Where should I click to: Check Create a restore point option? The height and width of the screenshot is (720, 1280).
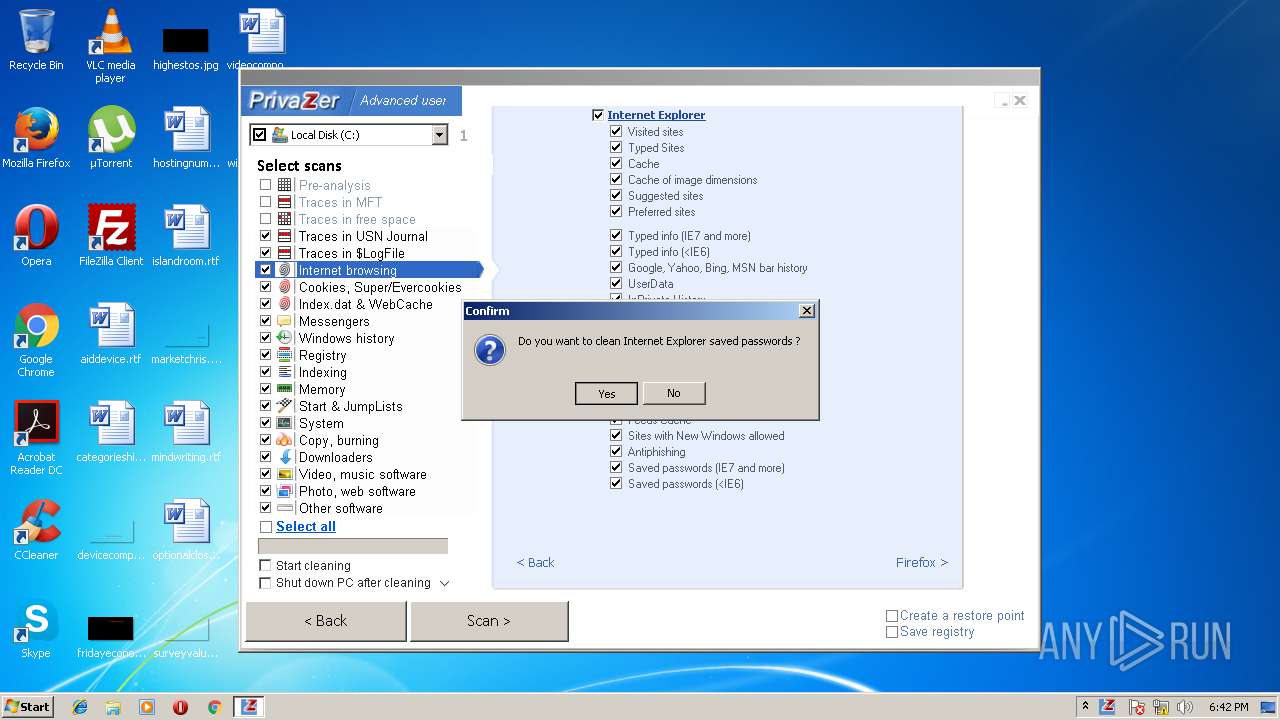[x=891, y=615]
